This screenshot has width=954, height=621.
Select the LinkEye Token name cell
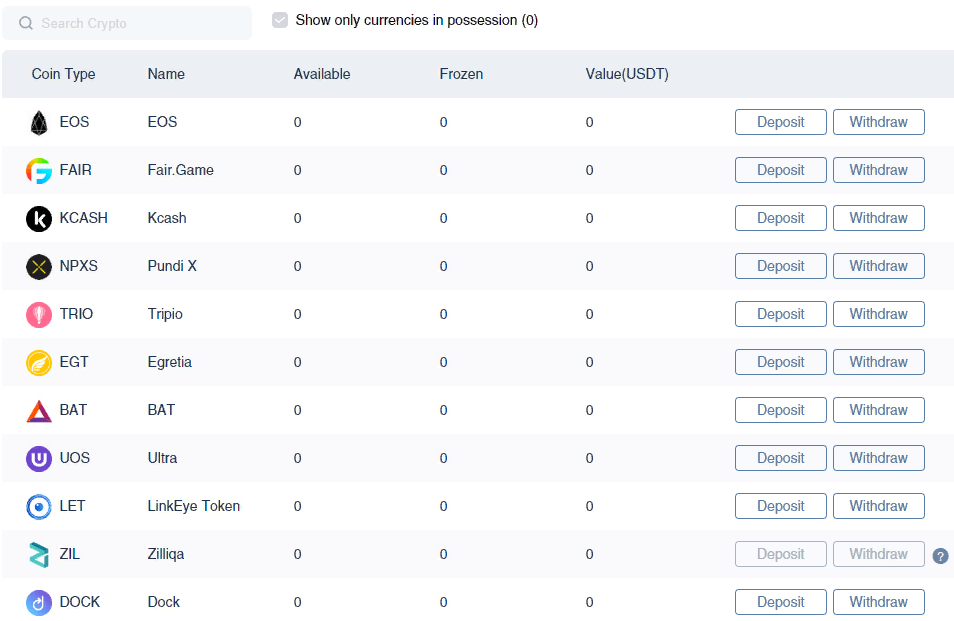[x=194, y=507]
